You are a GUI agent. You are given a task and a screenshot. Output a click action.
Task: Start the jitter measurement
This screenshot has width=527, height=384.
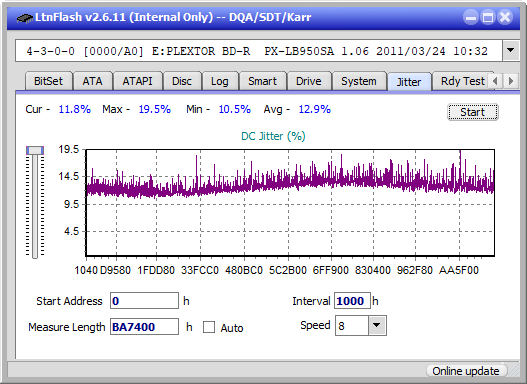(473, 112)
